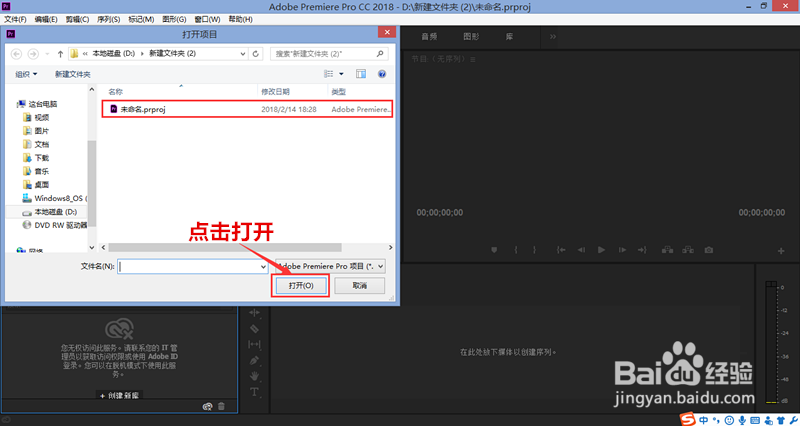
Task: Click the view mode icon in Open dialog
Action: pyautogui.click(x=329, y=74)
